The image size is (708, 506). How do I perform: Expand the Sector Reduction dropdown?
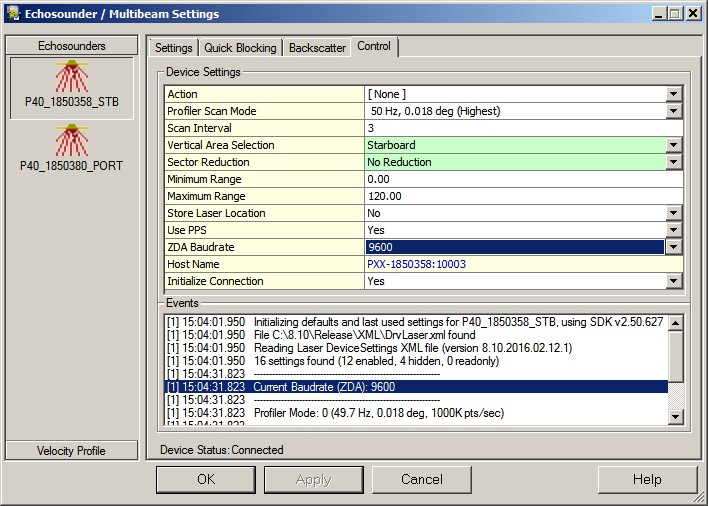pyautogui.click(x=674, y=162)
